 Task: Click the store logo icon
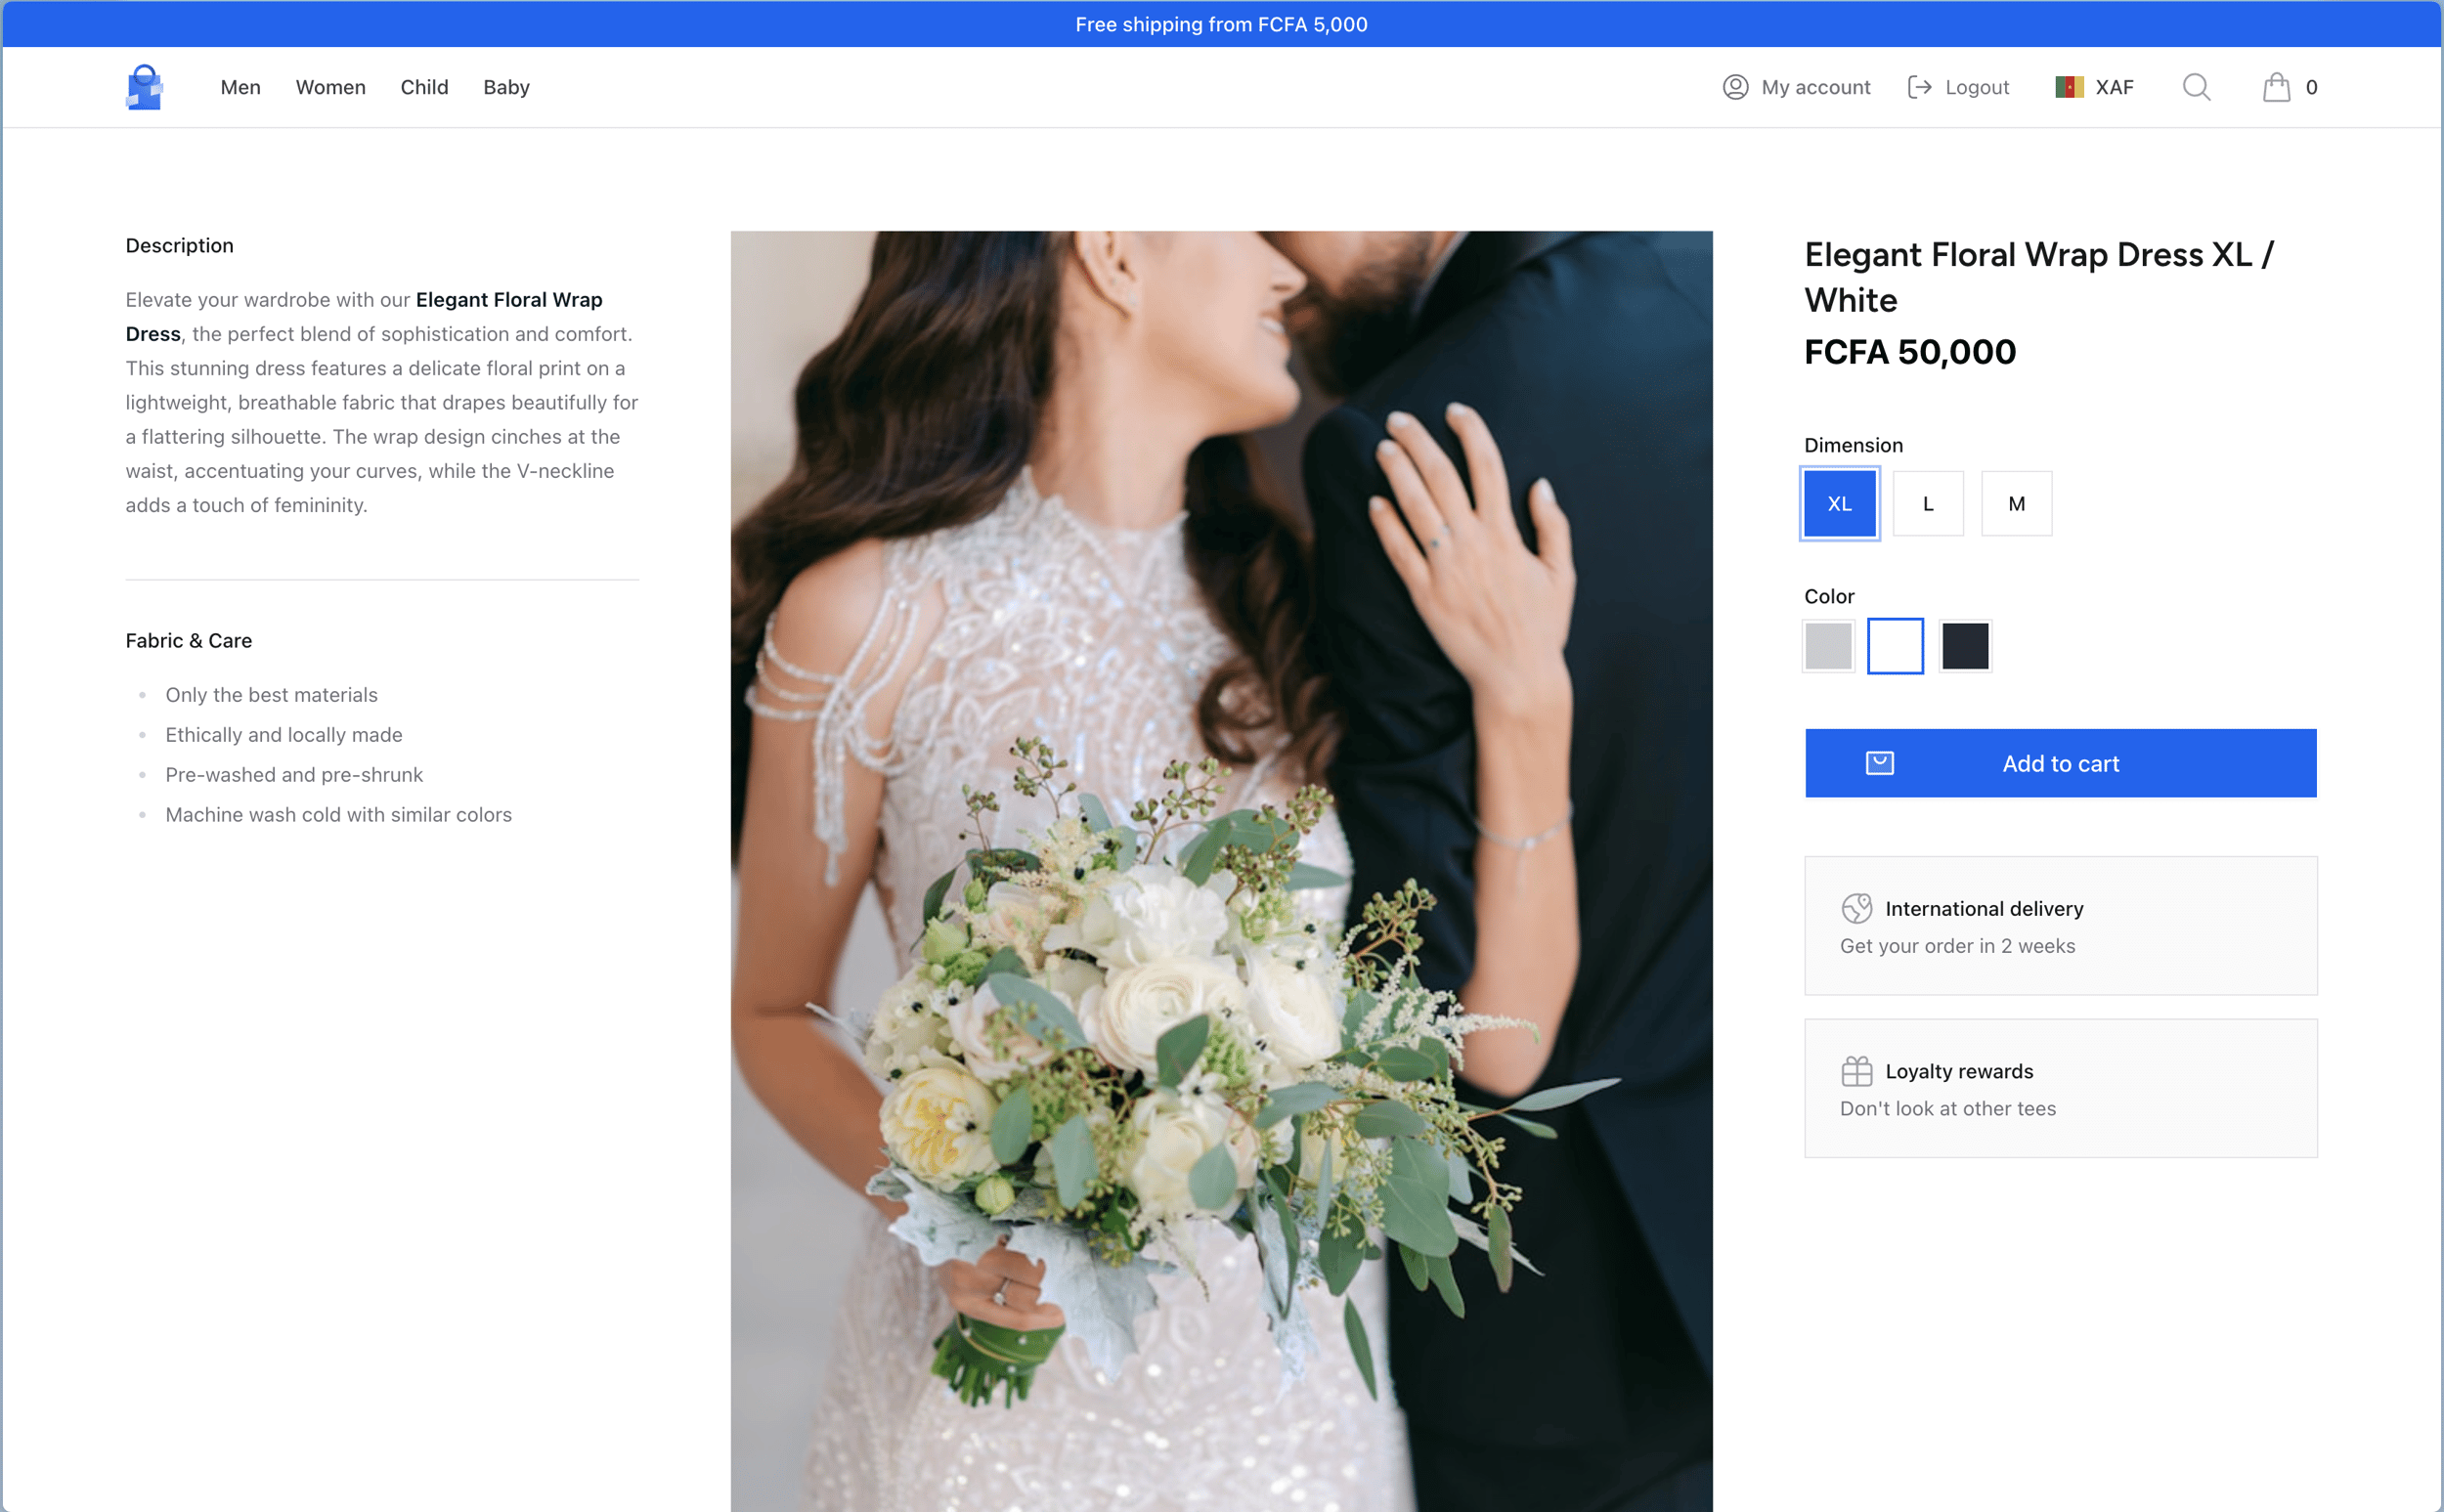coord(145,87)
